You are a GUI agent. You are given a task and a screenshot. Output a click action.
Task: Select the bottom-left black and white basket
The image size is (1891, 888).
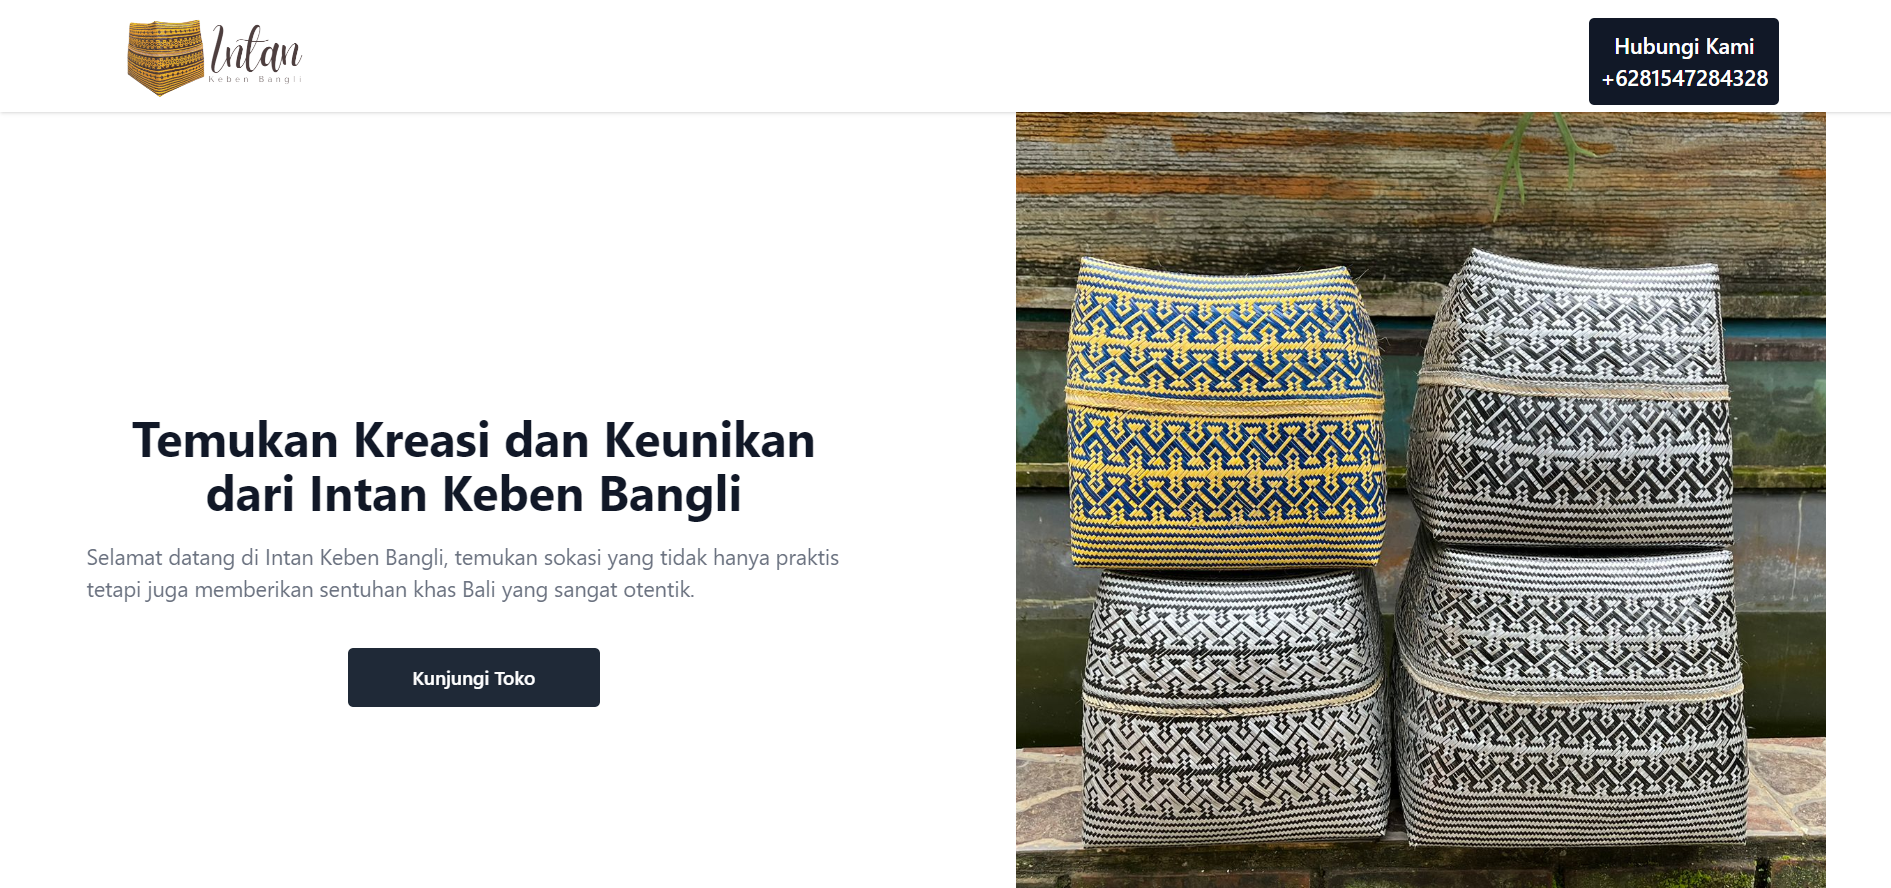pos(1236,705)
